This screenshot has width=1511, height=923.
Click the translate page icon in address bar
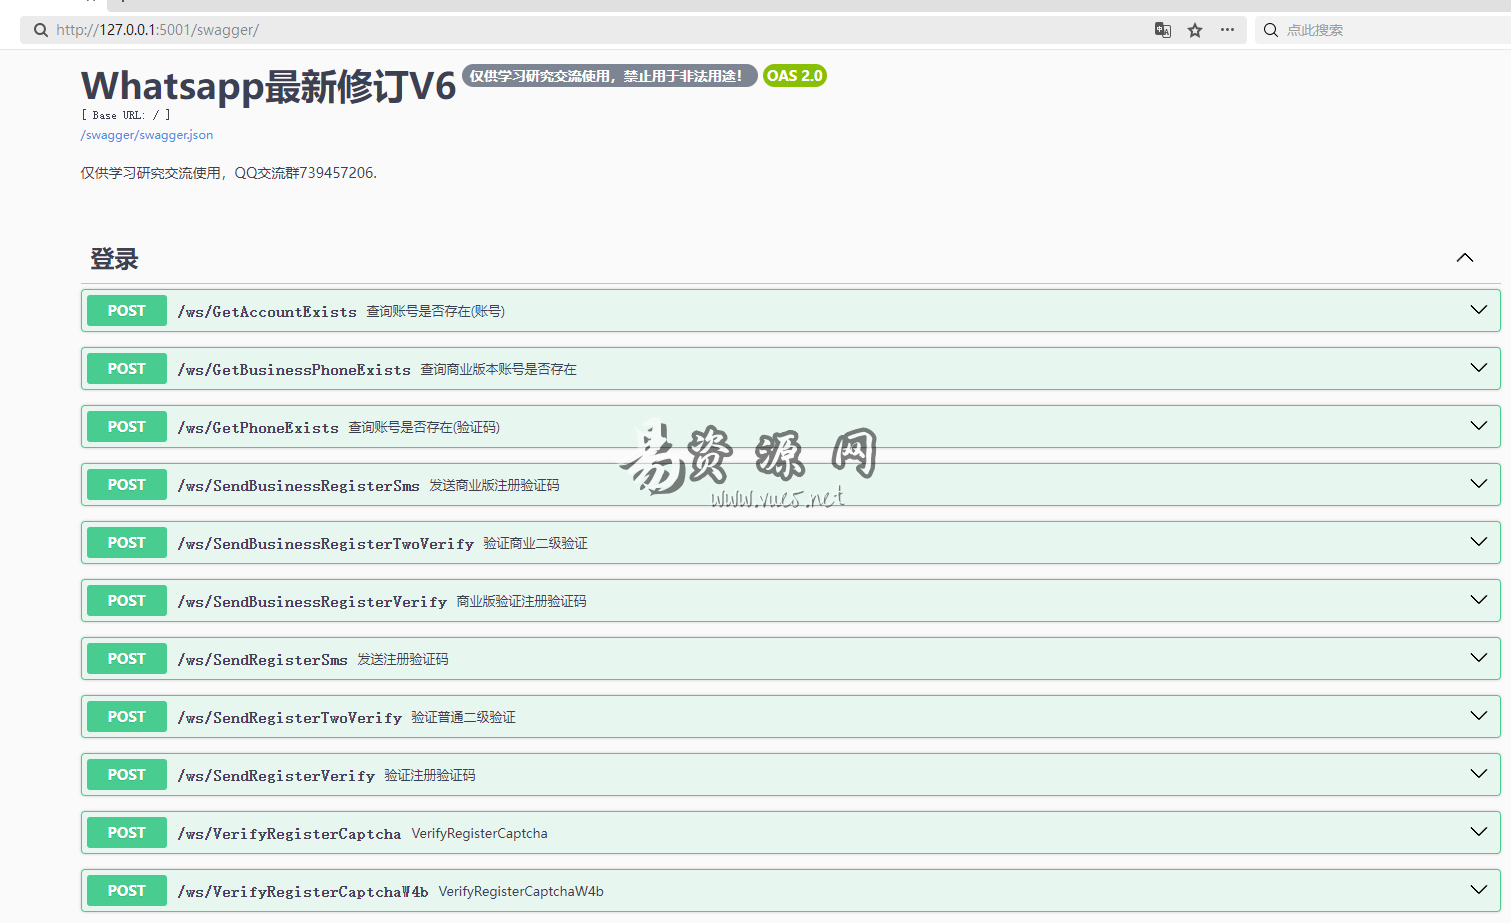coord(1162,30)
